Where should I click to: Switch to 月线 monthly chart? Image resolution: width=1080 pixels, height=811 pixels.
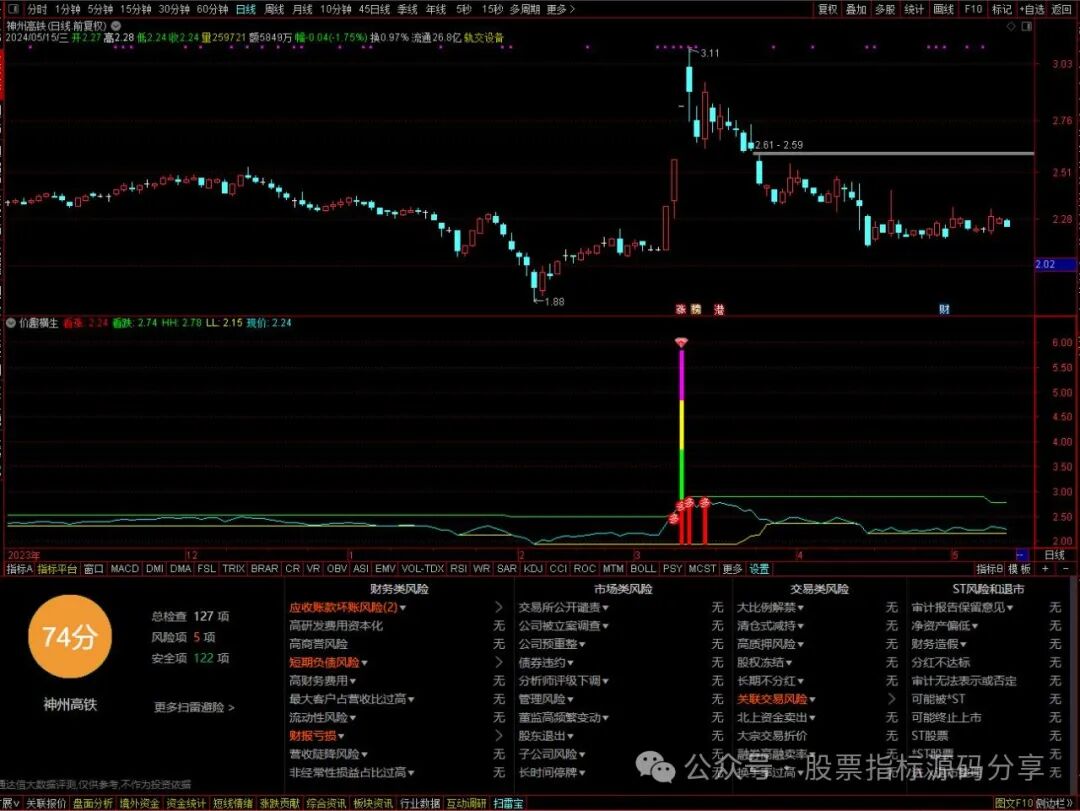coord(302,9)
